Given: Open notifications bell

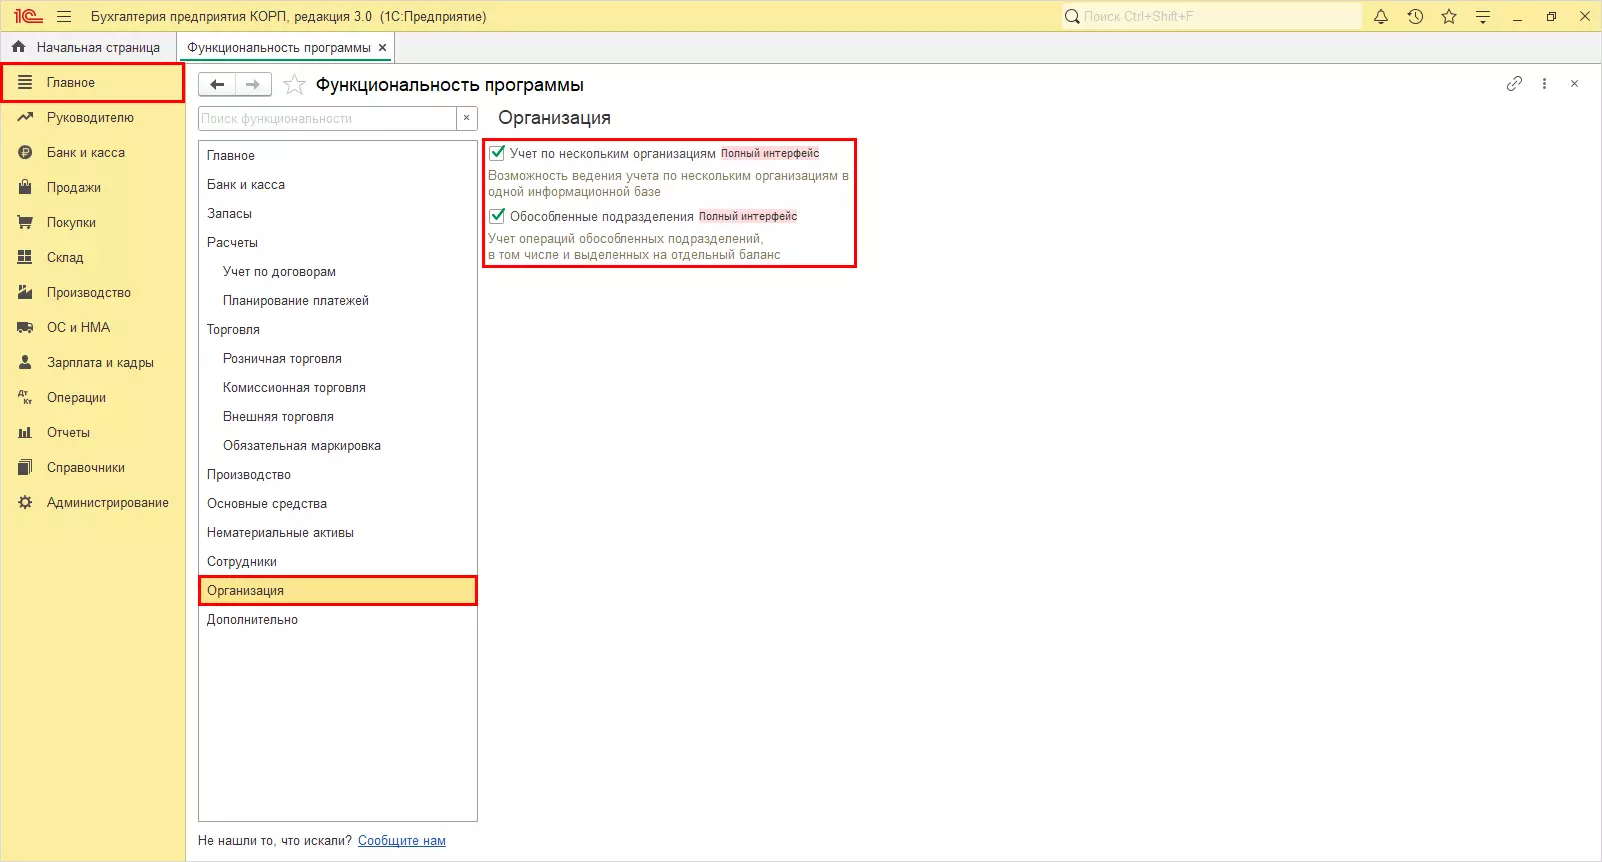Looking at the screenshot, I should (1381, 16).
